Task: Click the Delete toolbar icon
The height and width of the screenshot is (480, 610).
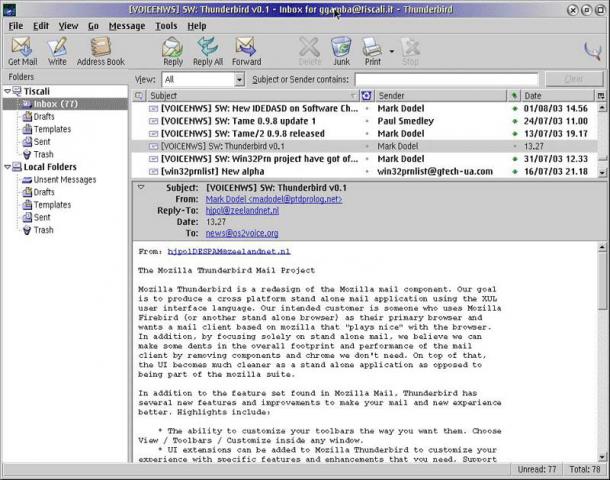Action: tap(310, 51)
